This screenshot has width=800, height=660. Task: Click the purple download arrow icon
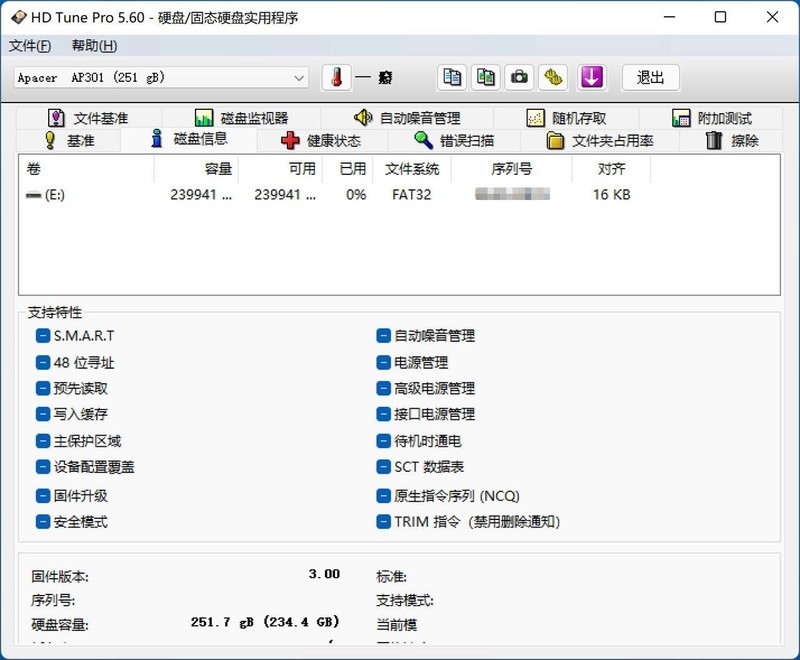click(x=591, y=77)
